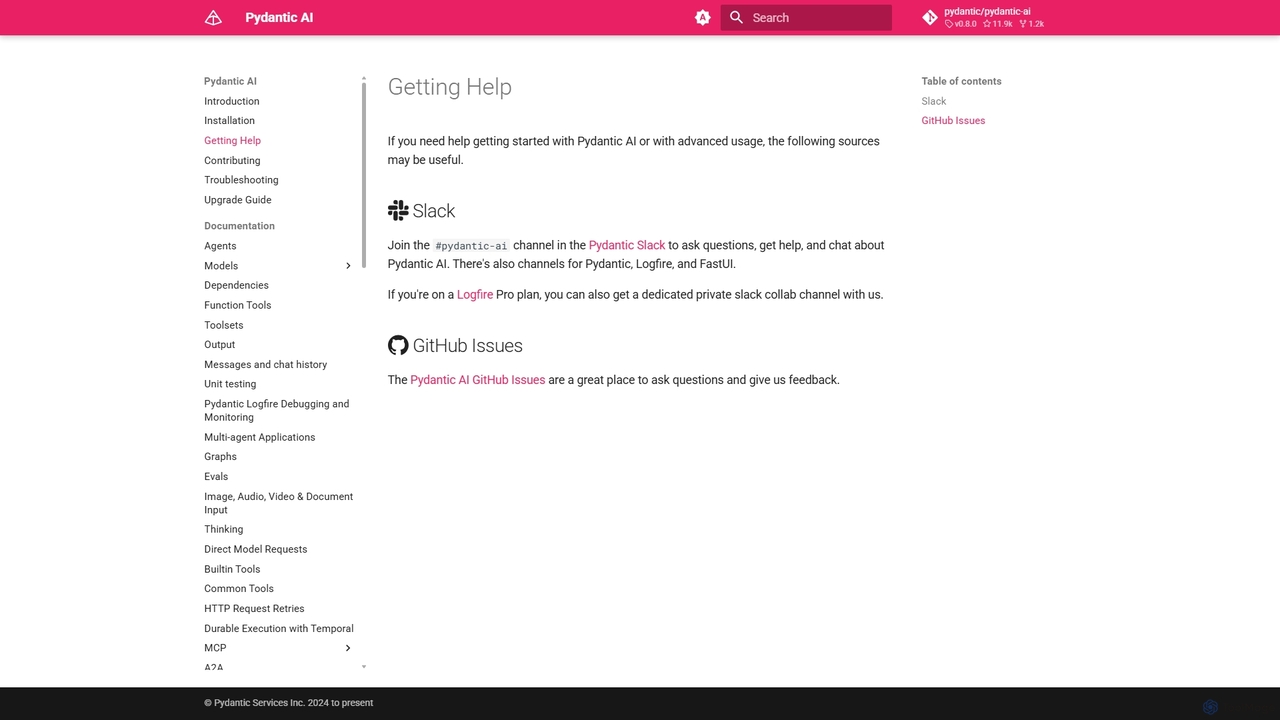The height and width of the screenshot is (720, 1280).
Task: Expand the MCP navigation section
Action: coord(348,648)
